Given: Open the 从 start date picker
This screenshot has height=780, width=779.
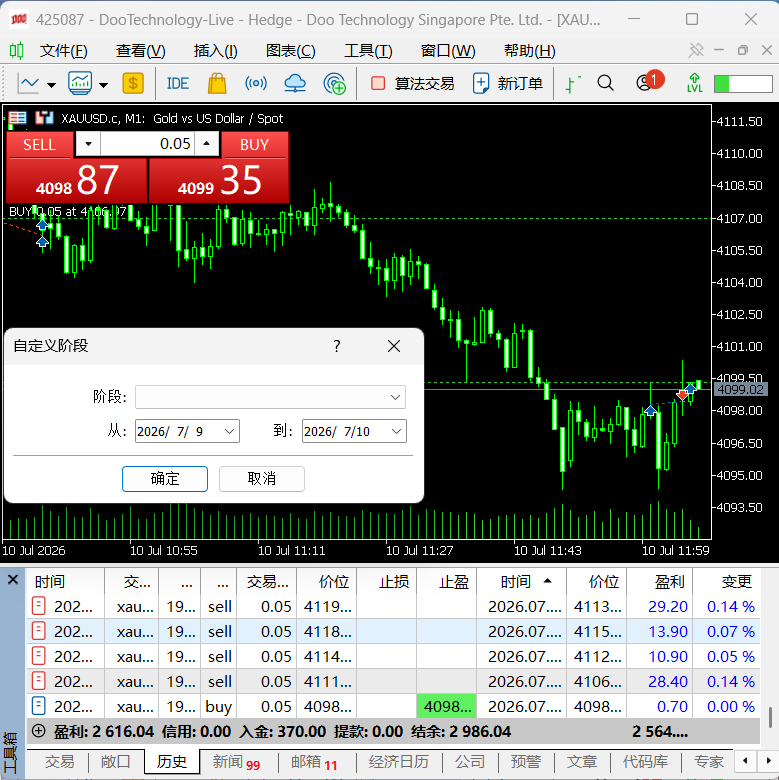Looking at the screenshot, I should (187, 431).
